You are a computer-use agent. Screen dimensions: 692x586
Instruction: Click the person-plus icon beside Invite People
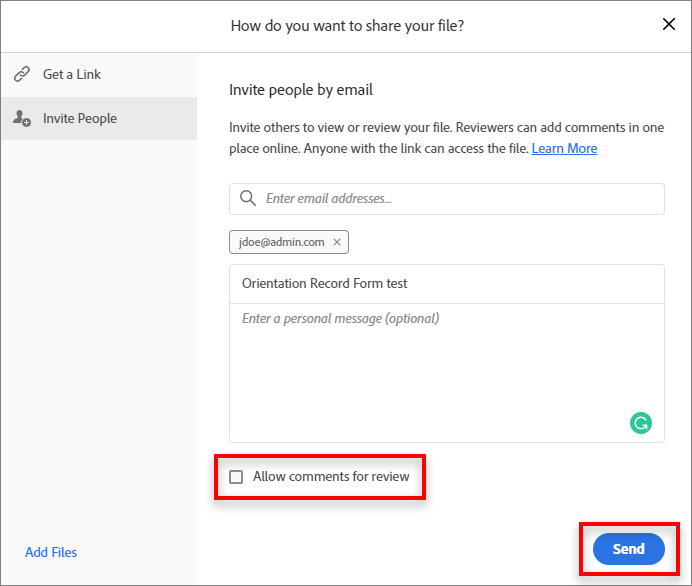[x=22, y=119]
